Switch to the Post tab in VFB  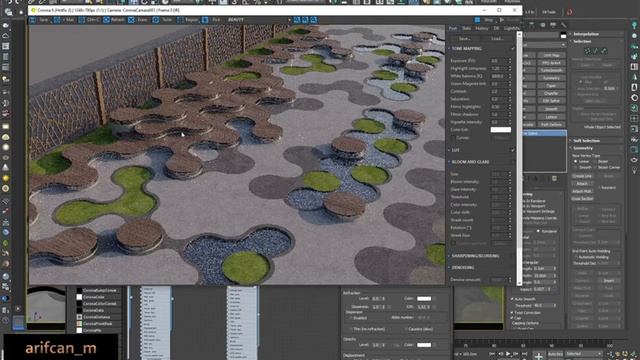tap(453, 28)
